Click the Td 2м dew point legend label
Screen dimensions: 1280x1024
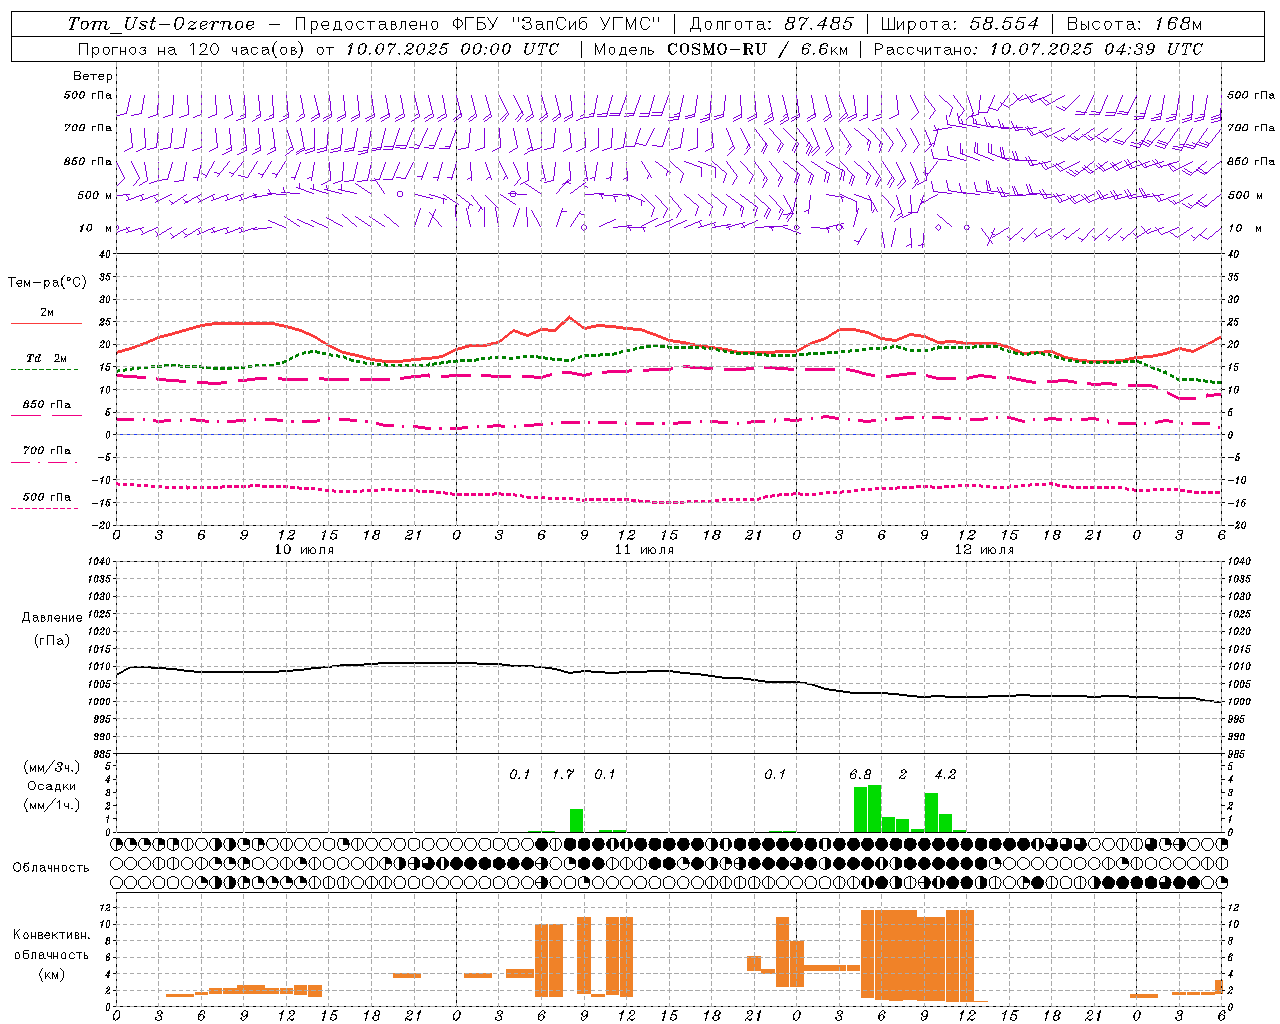(47, 358)
